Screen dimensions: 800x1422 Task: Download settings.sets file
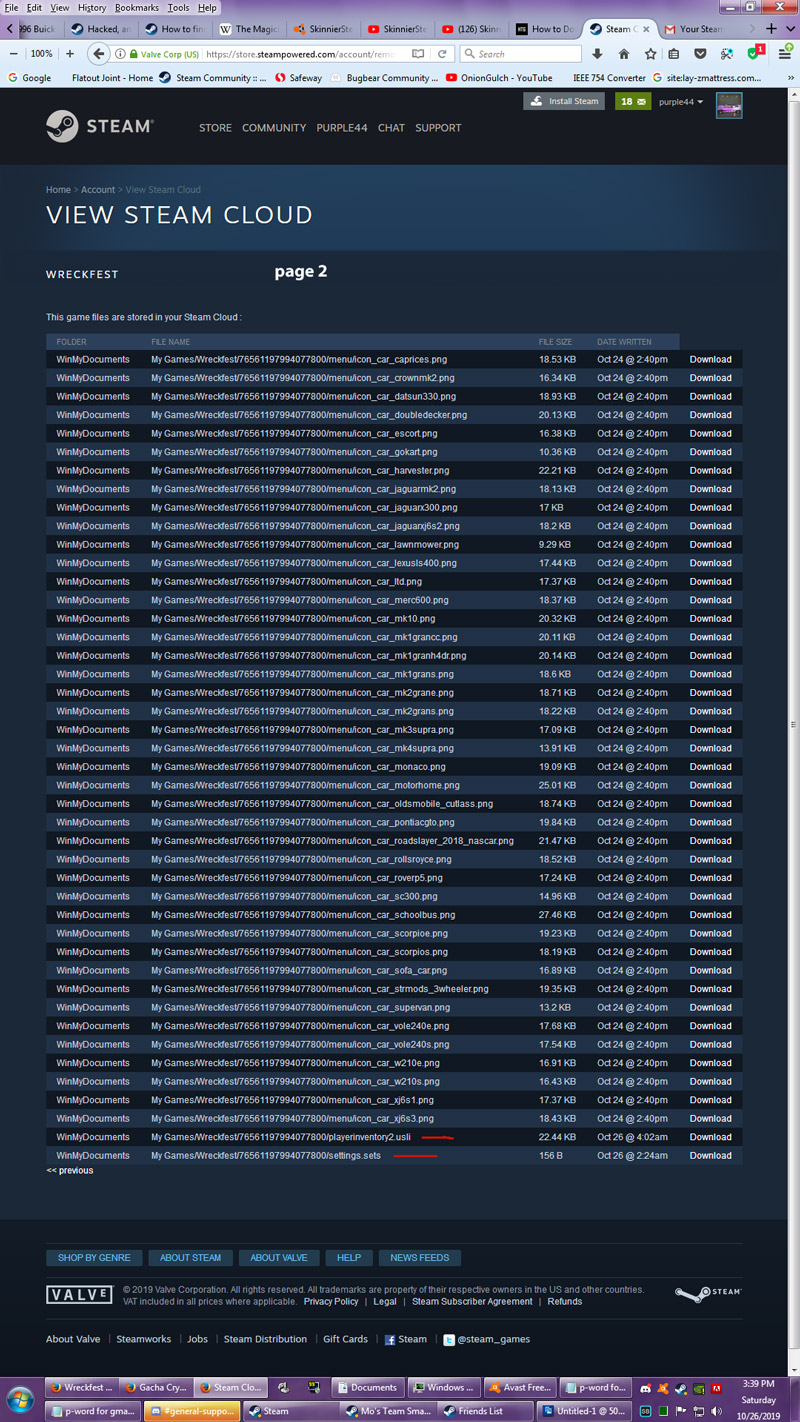tap(710, 1155)
